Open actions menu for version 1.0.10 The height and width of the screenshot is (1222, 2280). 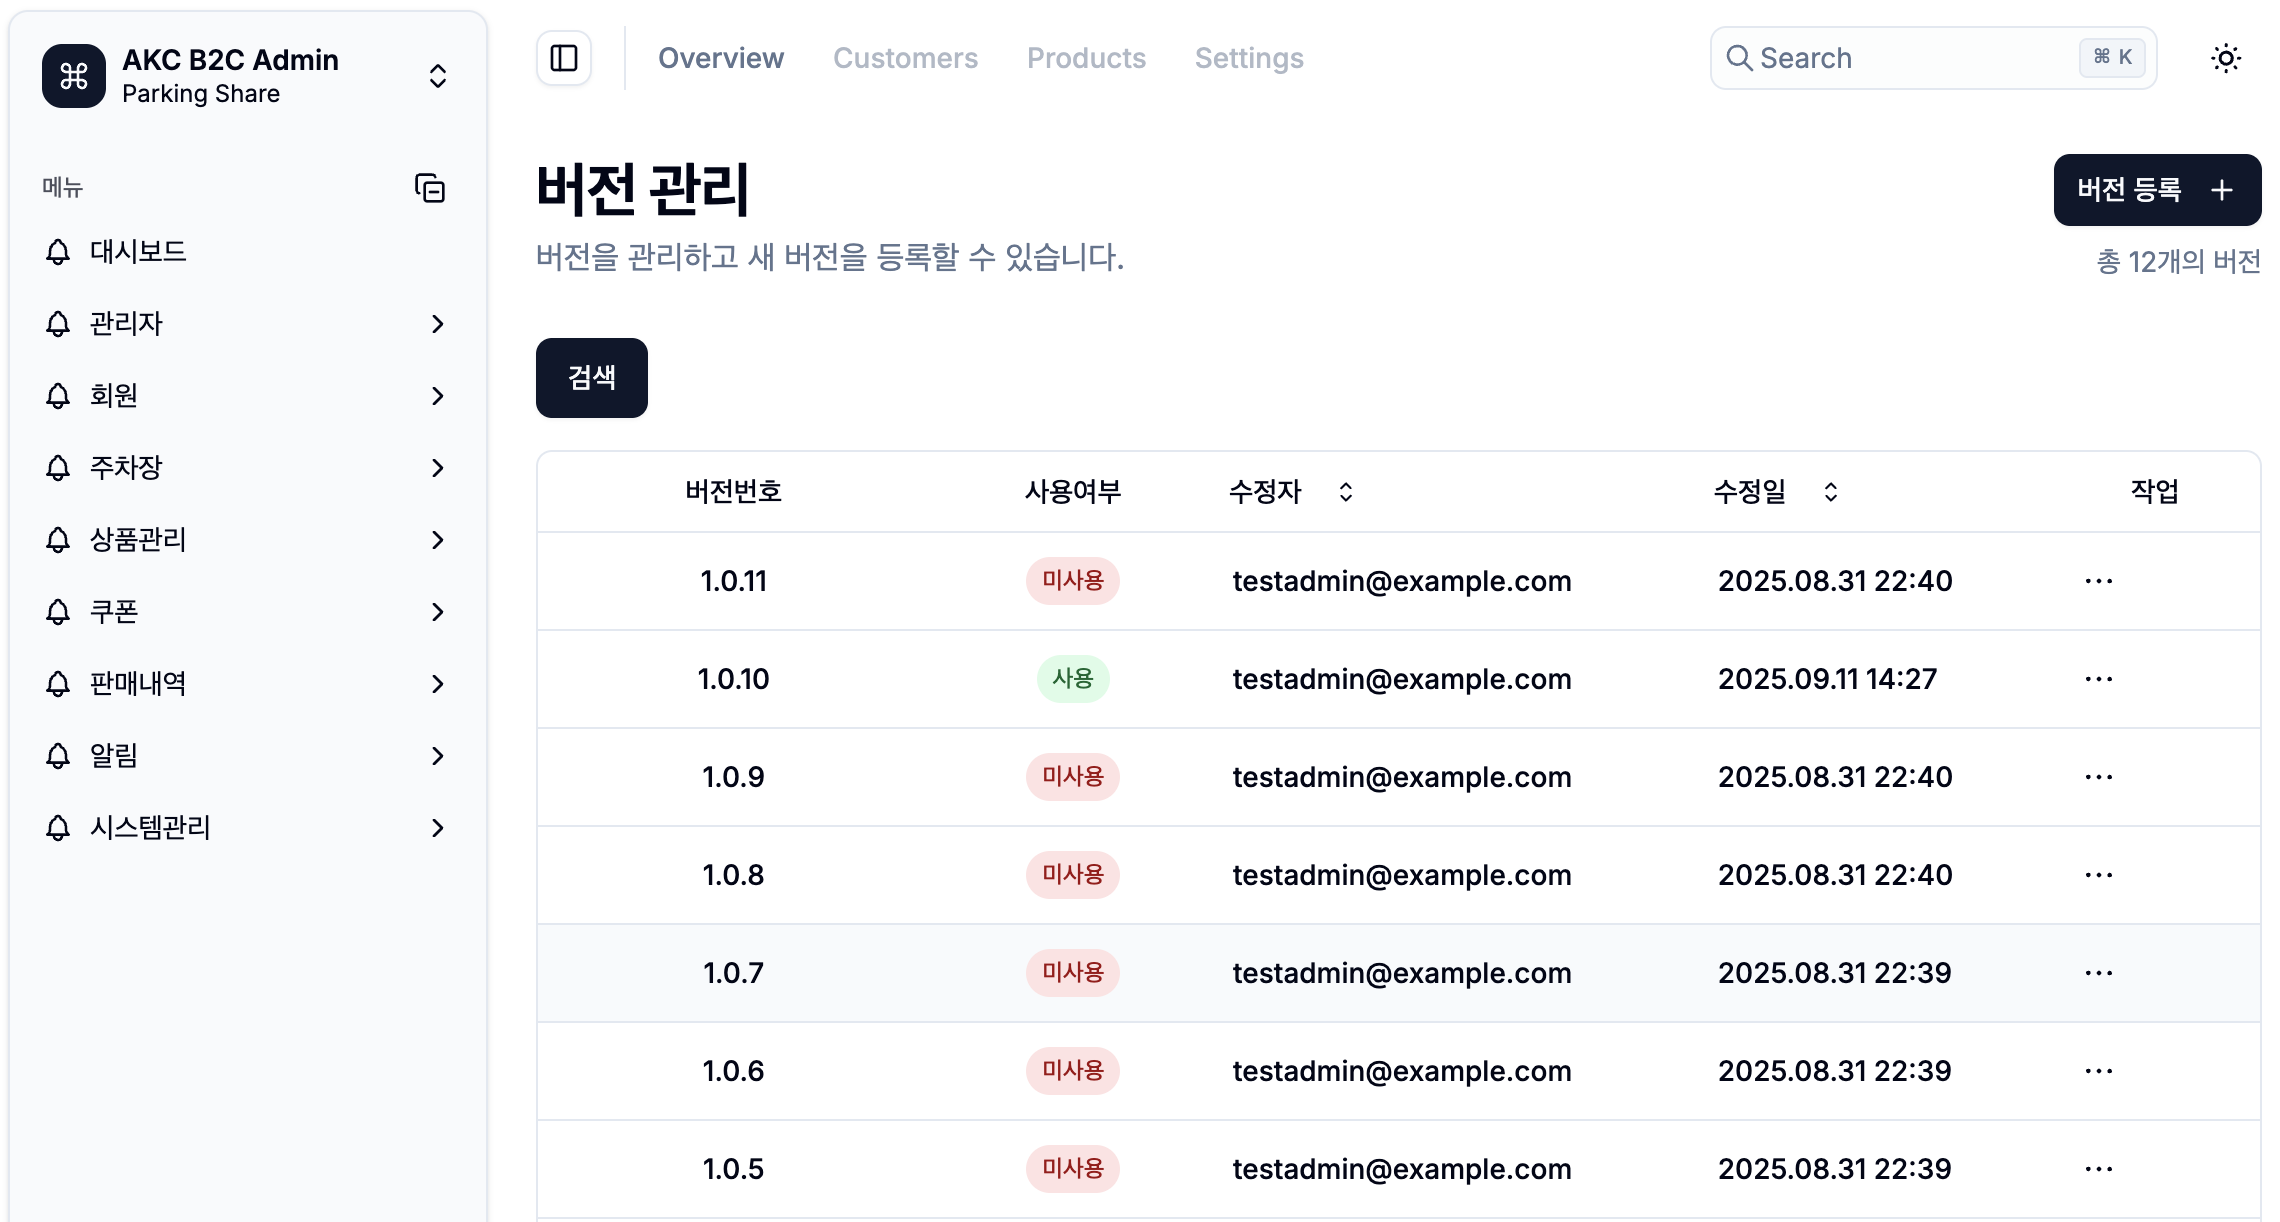[x=2098, y=679]
